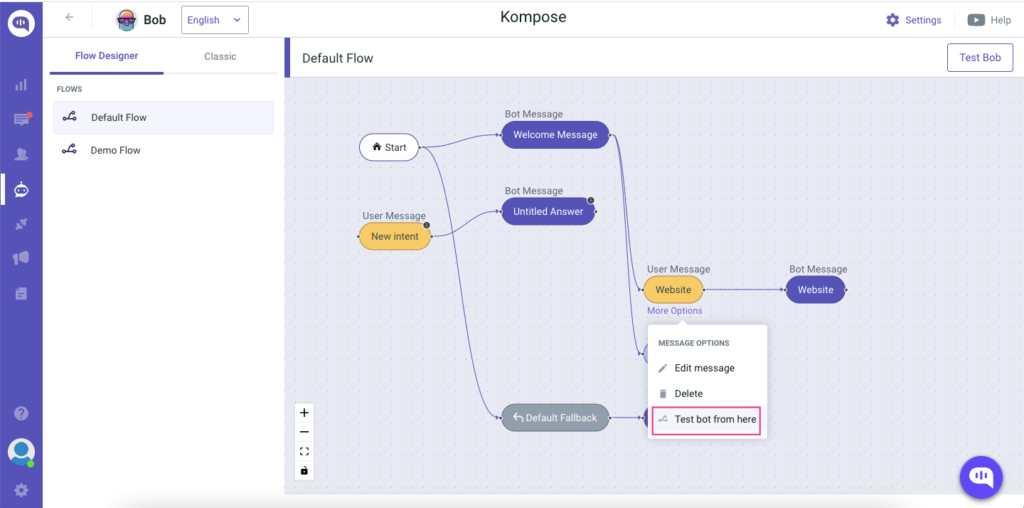This screenshot has height=508, width=1024.
Task: Click the info badge on New intent
Action: 426,225
